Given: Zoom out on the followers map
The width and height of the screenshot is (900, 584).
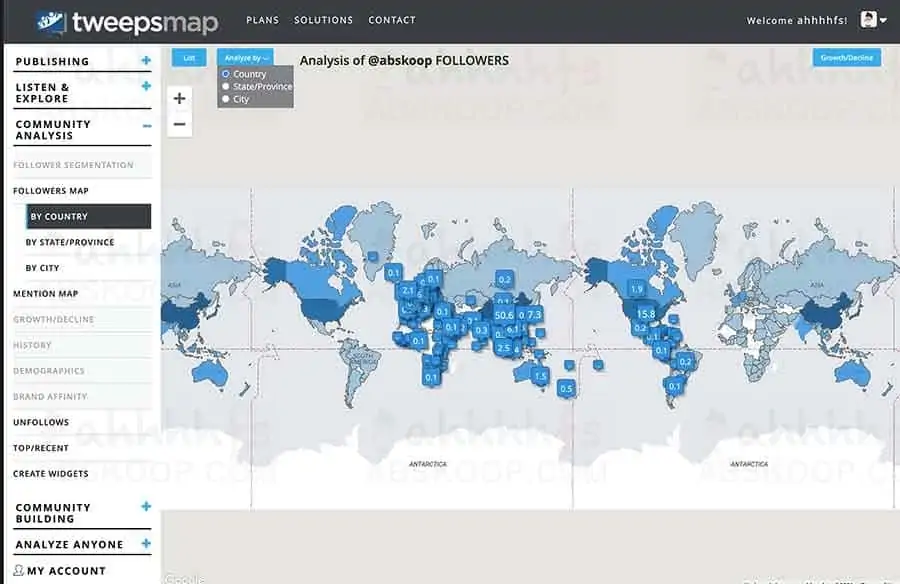Looking at the screenshot, I should click(x=179, y=124).
